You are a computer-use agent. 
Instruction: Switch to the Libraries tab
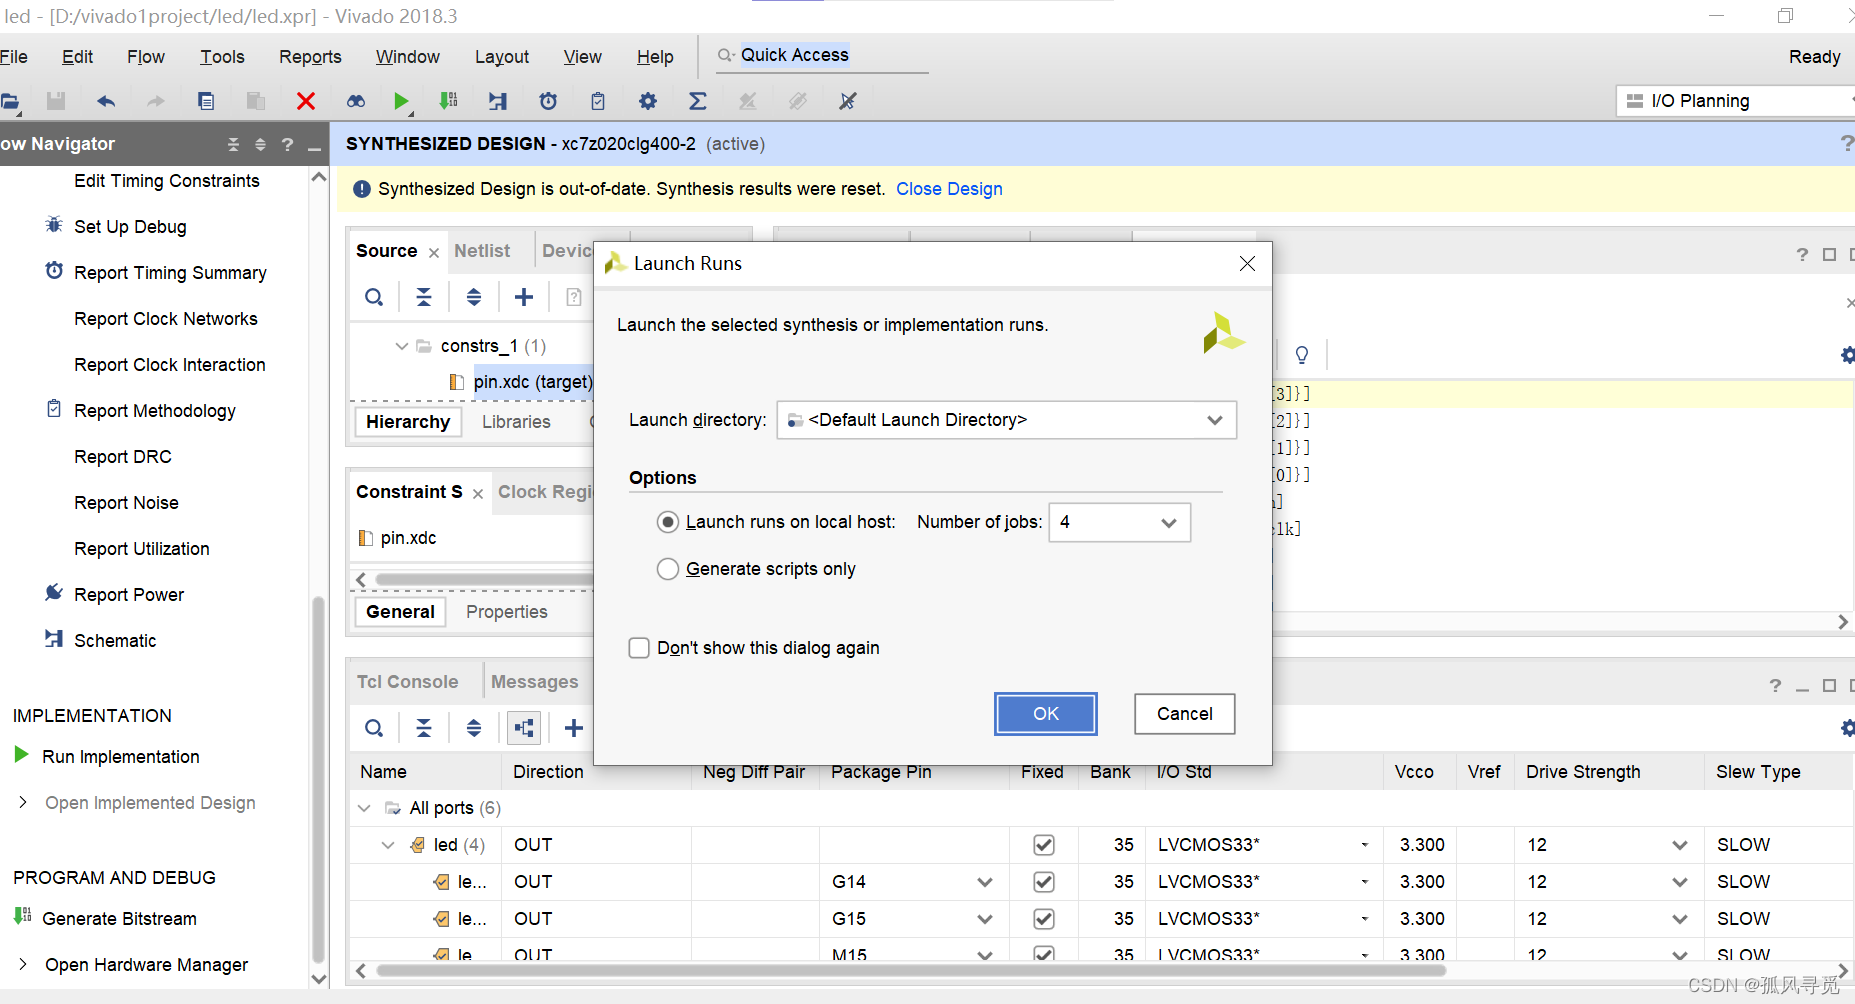[x=516, y=422]
